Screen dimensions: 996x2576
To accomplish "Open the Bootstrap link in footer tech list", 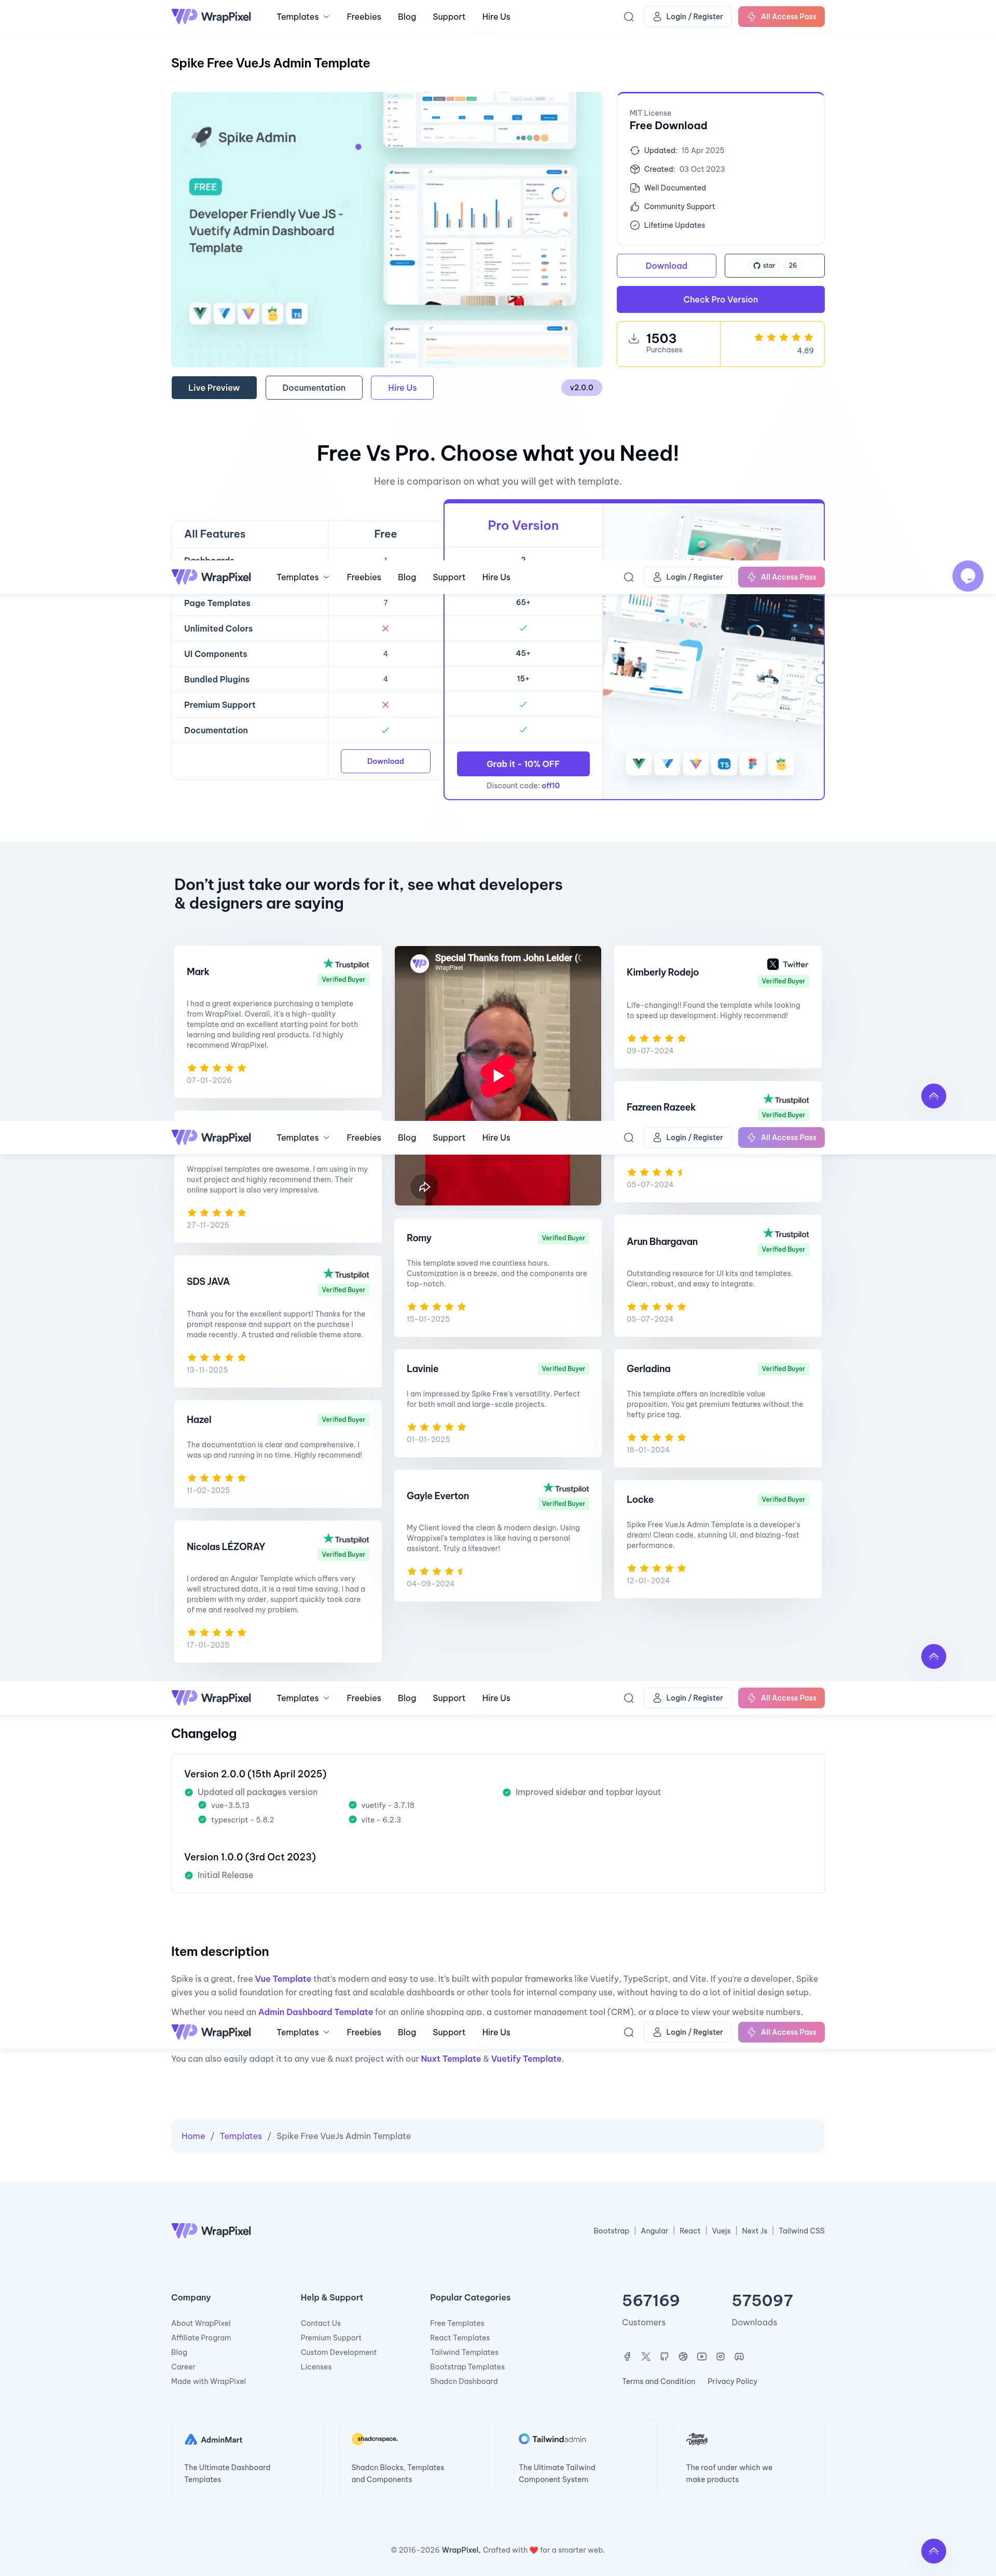I will tap(611, 2231).
